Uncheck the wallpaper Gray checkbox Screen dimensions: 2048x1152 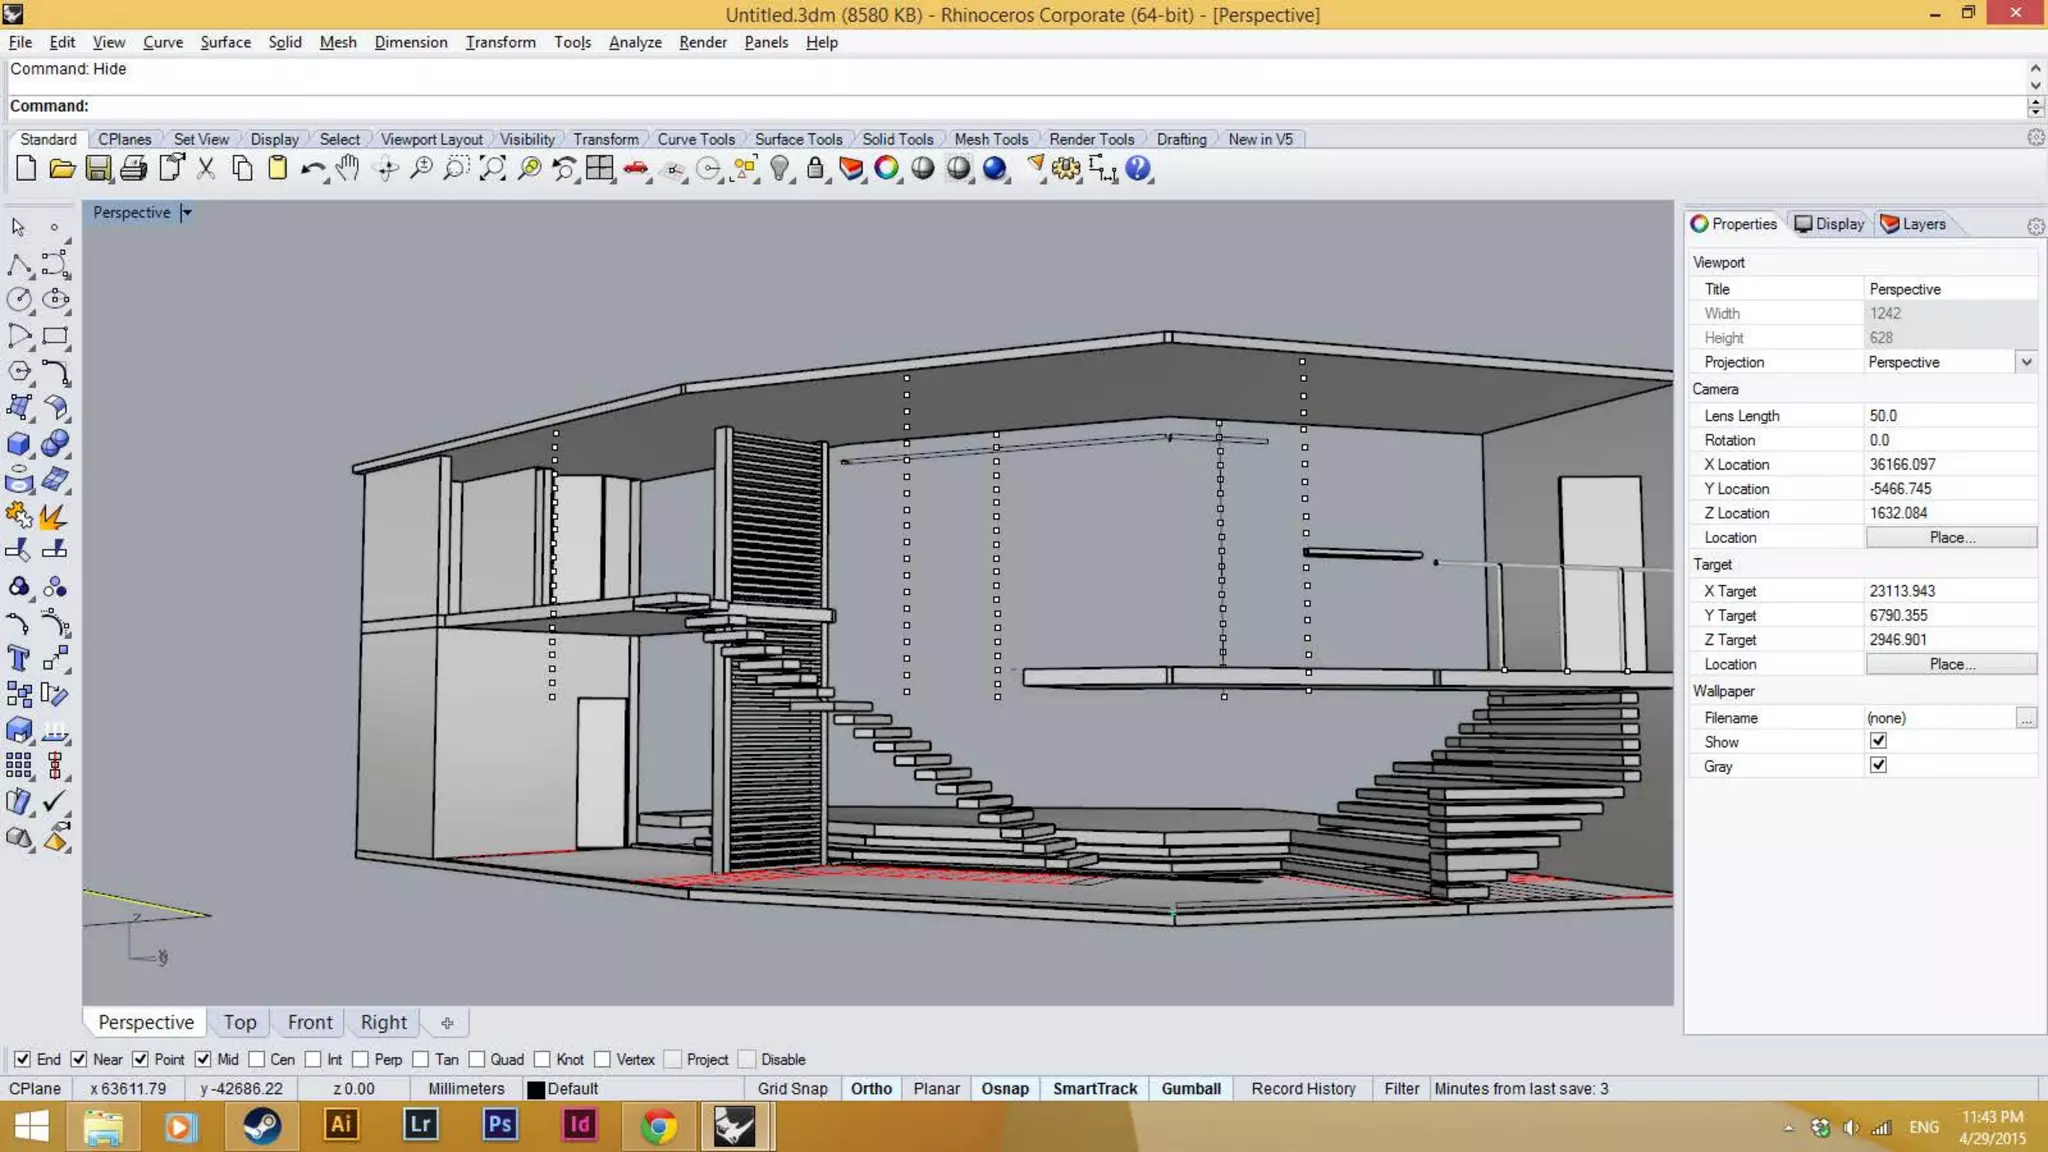[x=1877, y=766]
